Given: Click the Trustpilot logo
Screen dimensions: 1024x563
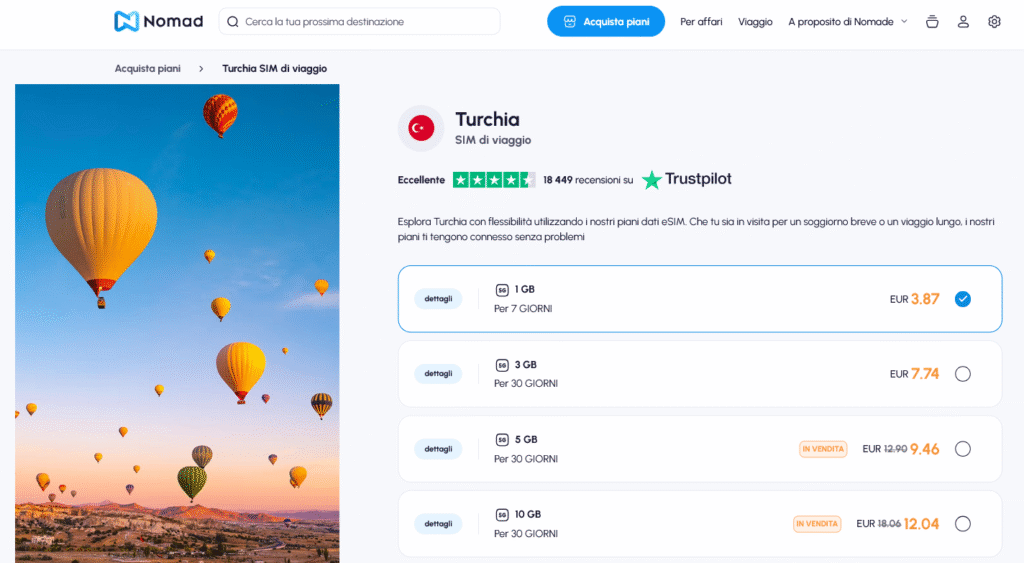Looking at the screenshot, I should tap(687, 180).
